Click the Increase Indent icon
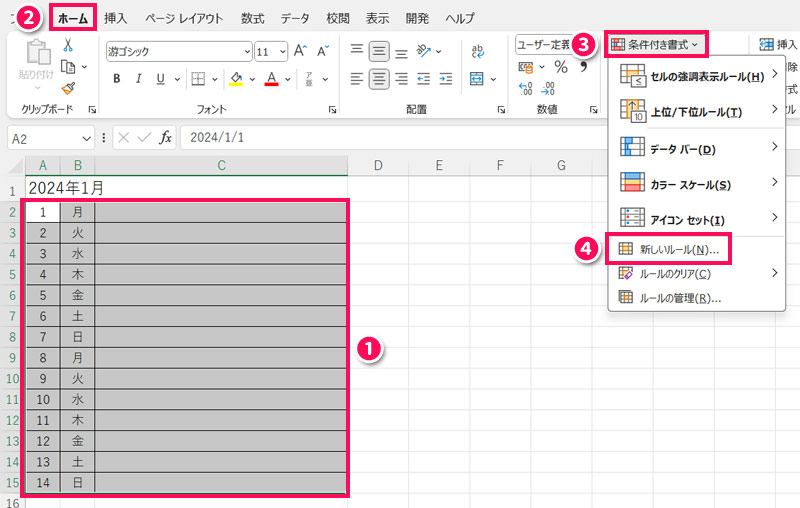This screenshot has height=508, width=800. [x=446, y=79]
